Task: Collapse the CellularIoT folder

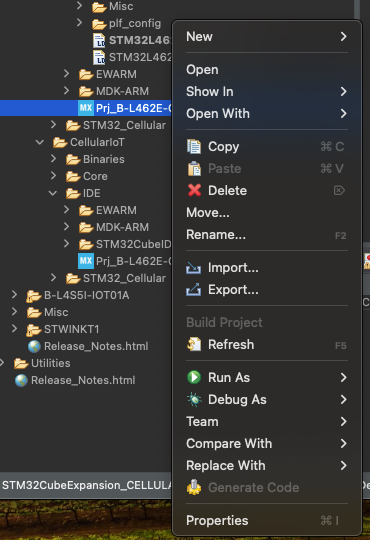Action: pos(40,142)
